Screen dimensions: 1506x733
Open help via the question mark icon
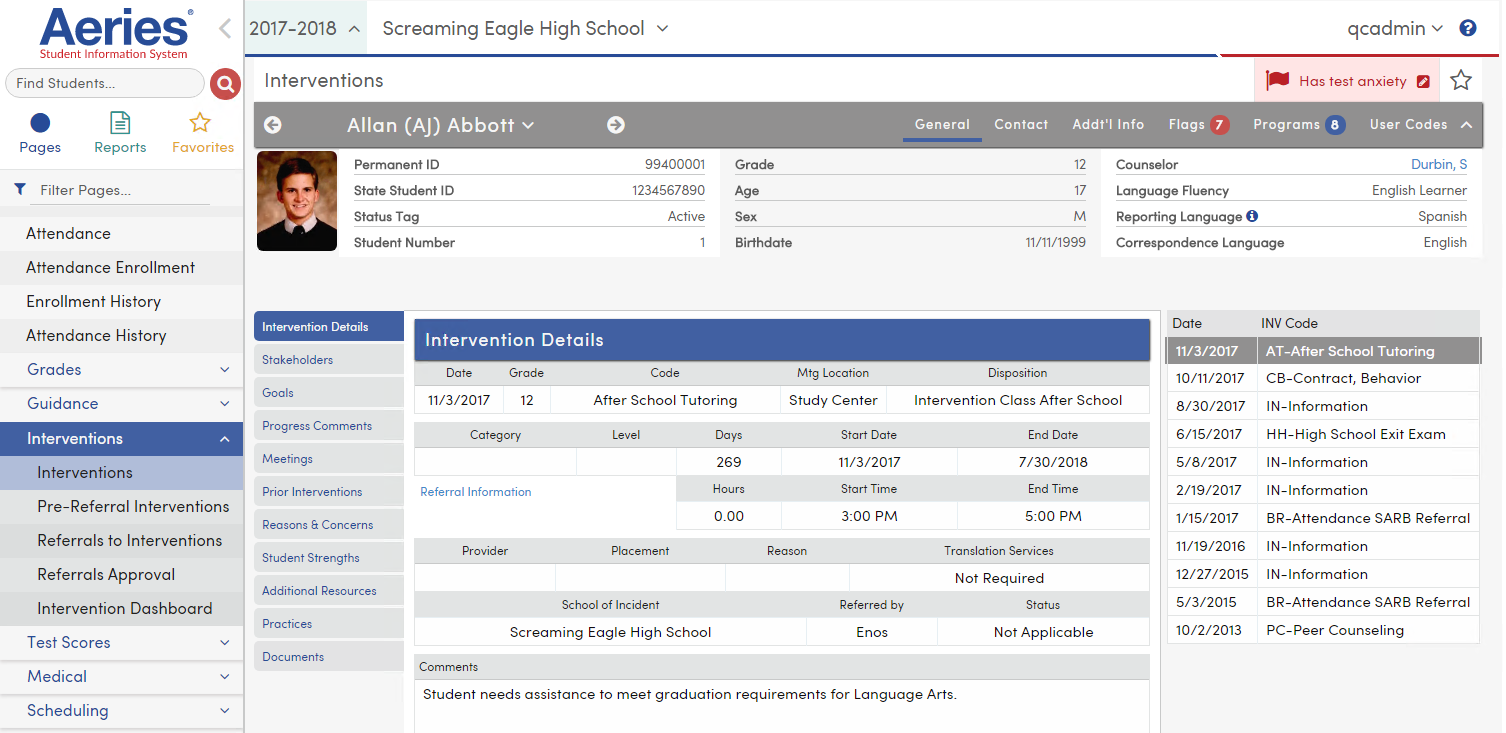tap(1468, 28)
